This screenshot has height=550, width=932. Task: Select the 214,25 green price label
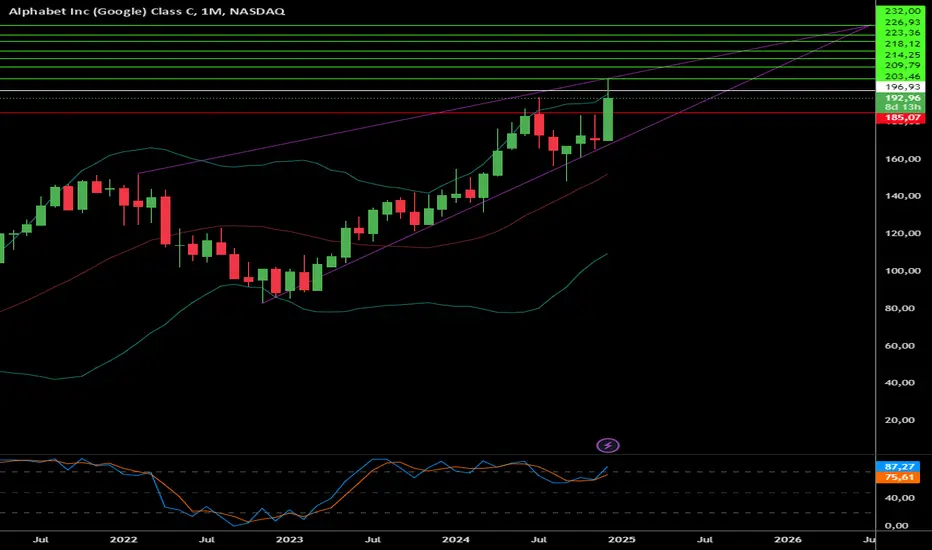pyautogui.click(x=902, y=55)
